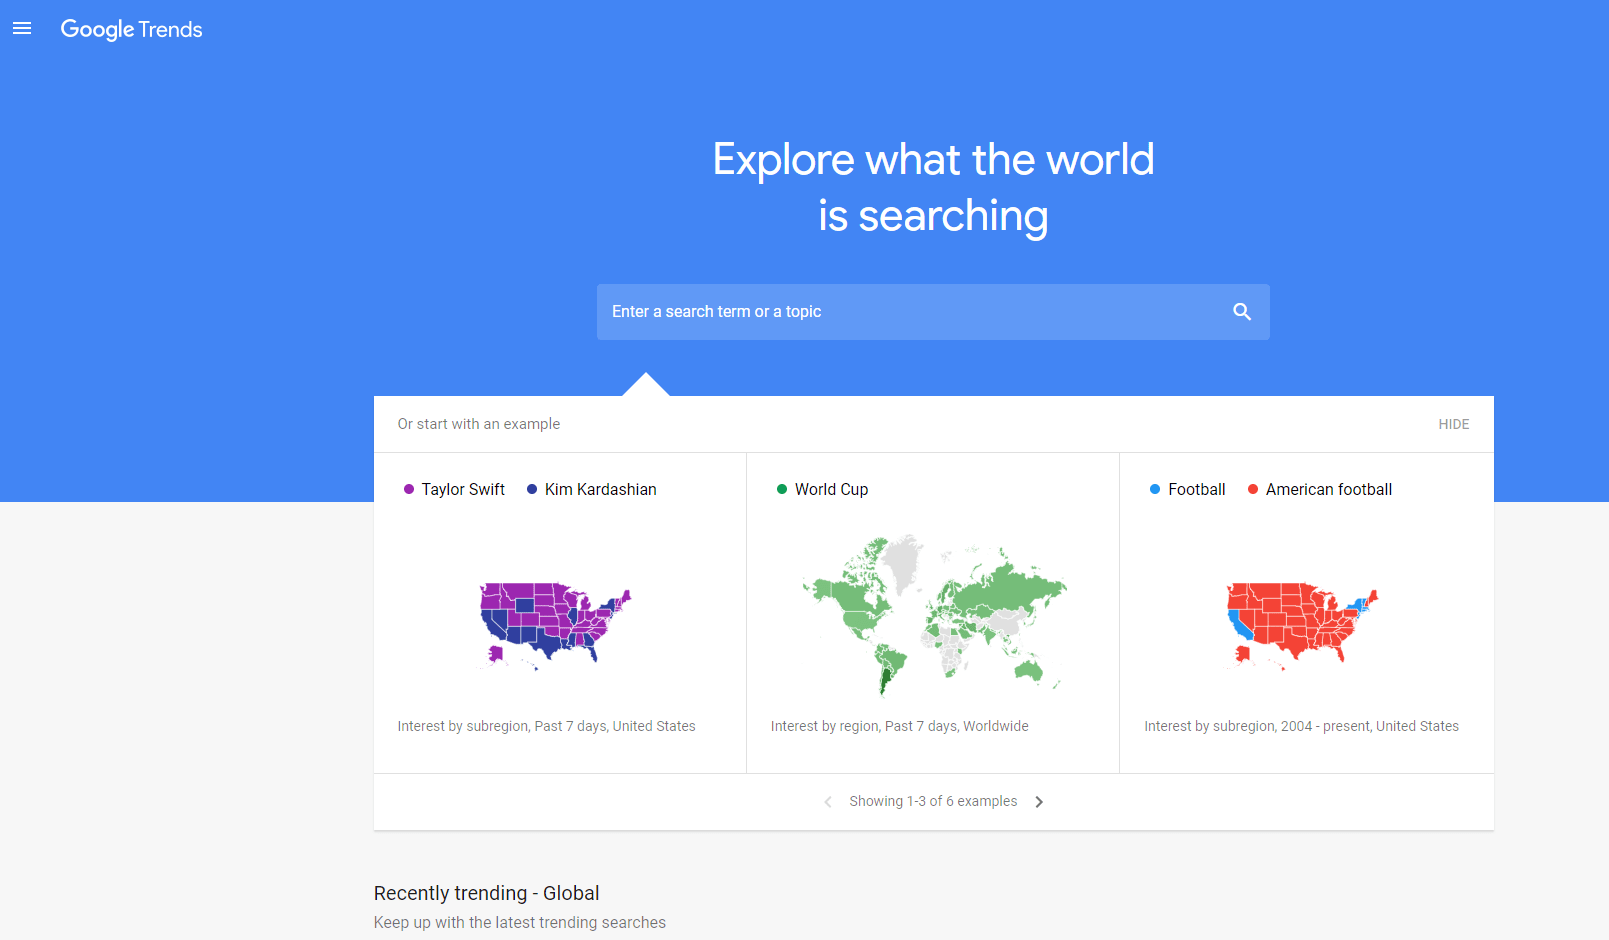Click 'Explore what the world is searching' headline
Screen dimensions: 1609x940
coord(934,188)
